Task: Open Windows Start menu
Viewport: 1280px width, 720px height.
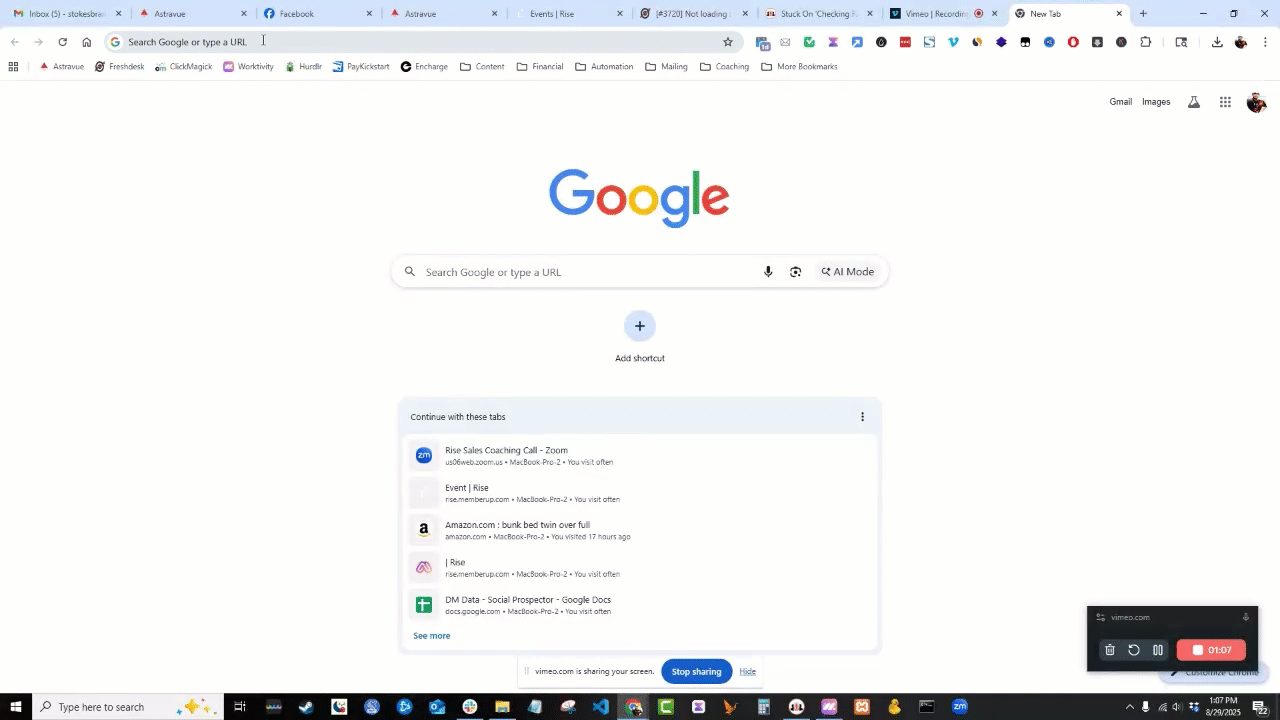Action: point(16,707)
